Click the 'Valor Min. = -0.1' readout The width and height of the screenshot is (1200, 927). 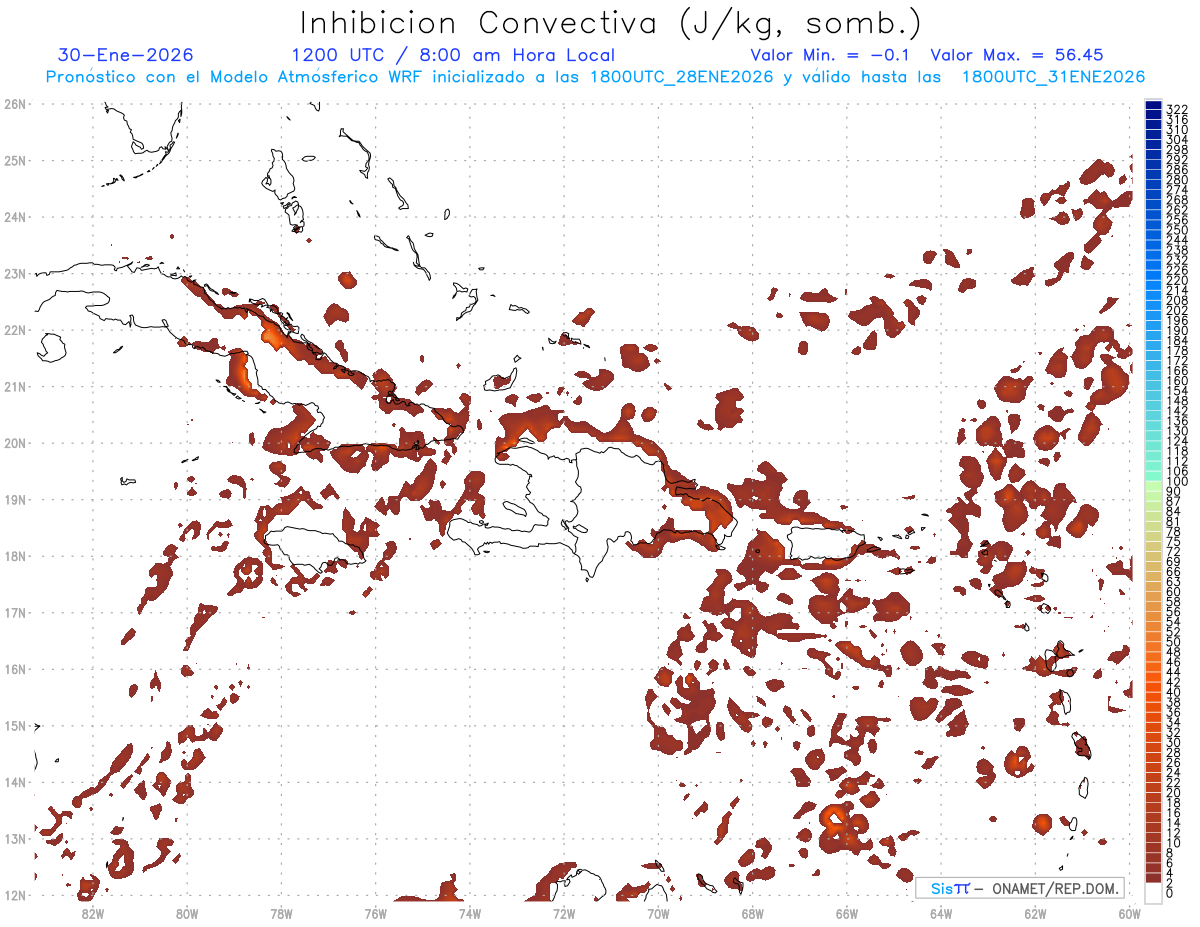coord(832,55)
